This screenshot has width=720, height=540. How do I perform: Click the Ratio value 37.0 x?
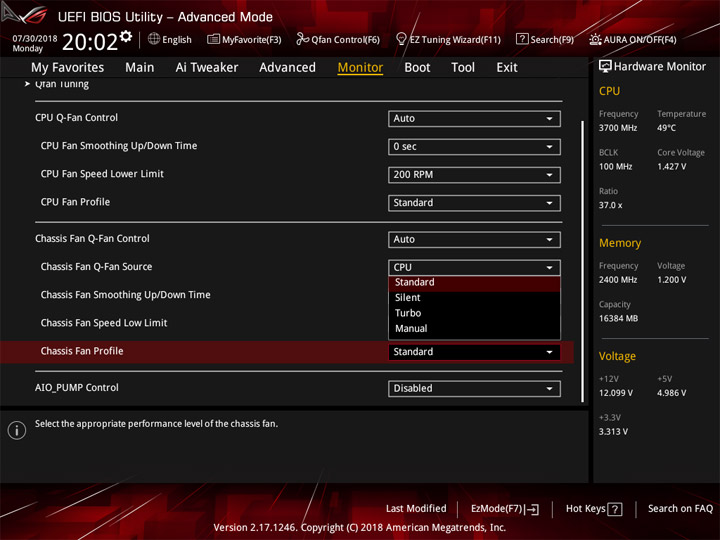tap(610, 206)
